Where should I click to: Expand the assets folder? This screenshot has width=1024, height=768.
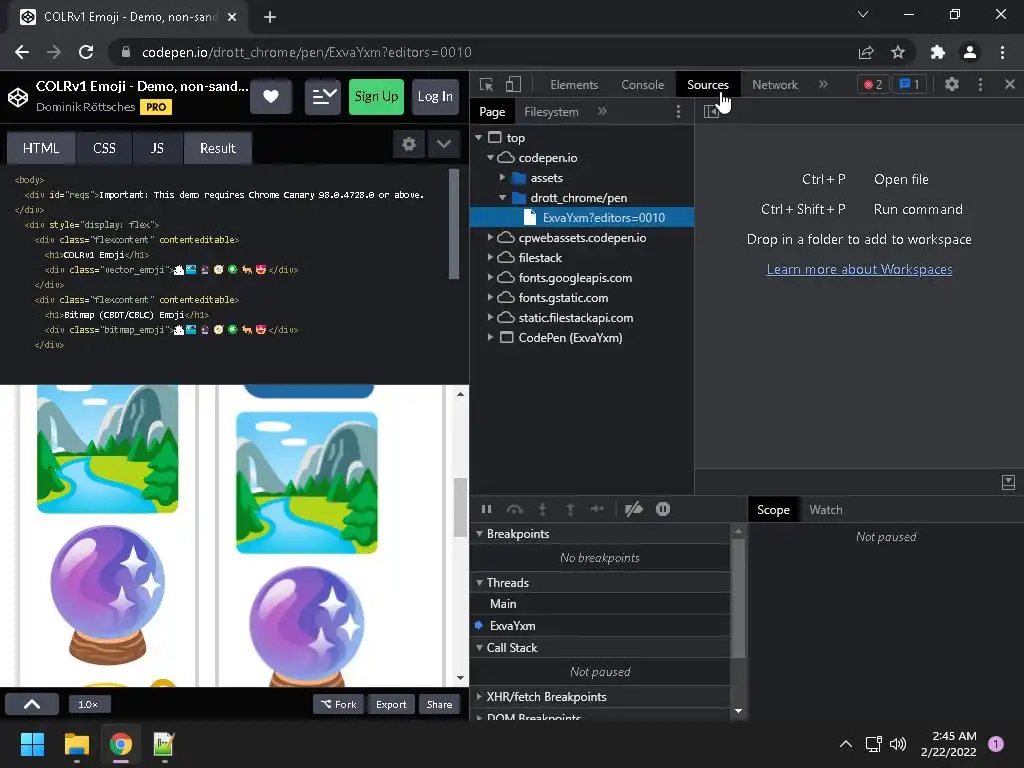(x=502, y=178)
